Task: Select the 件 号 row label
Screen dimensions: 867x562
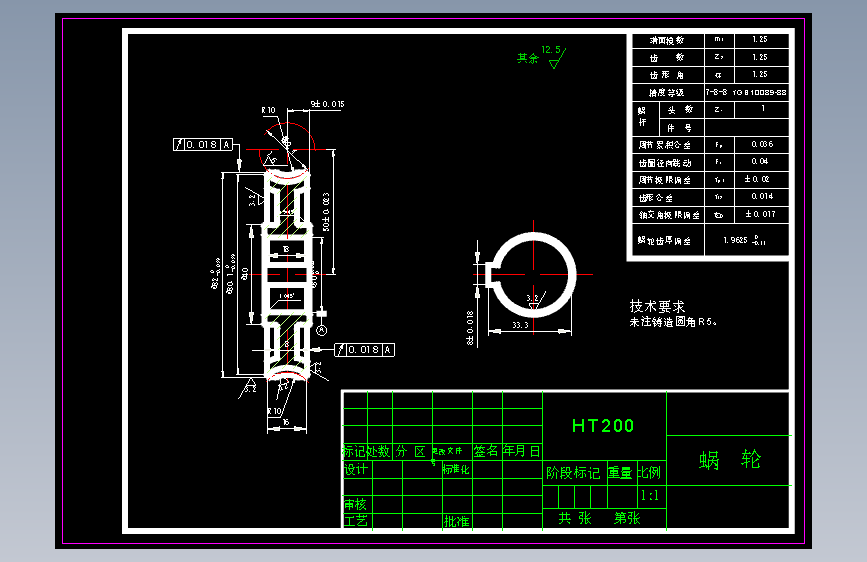Action: coord(680,128)
